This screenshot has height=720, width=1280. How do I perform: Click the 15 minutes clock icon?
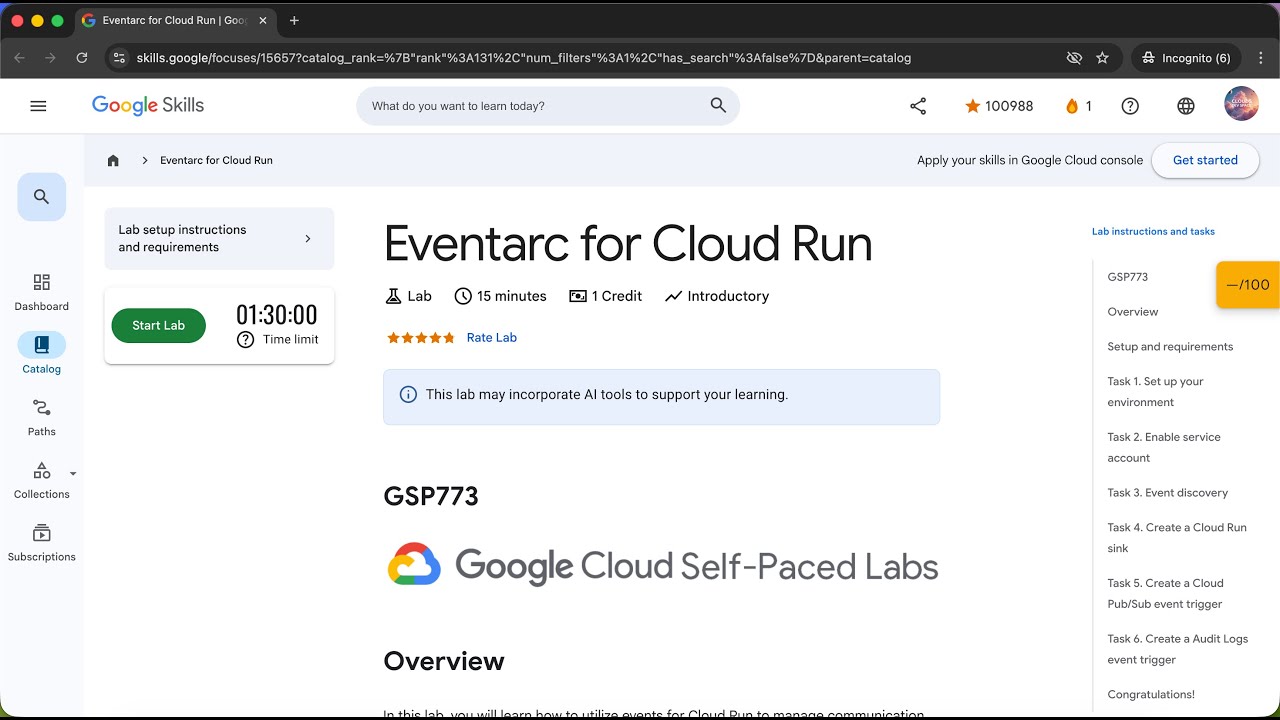(463, 296)
